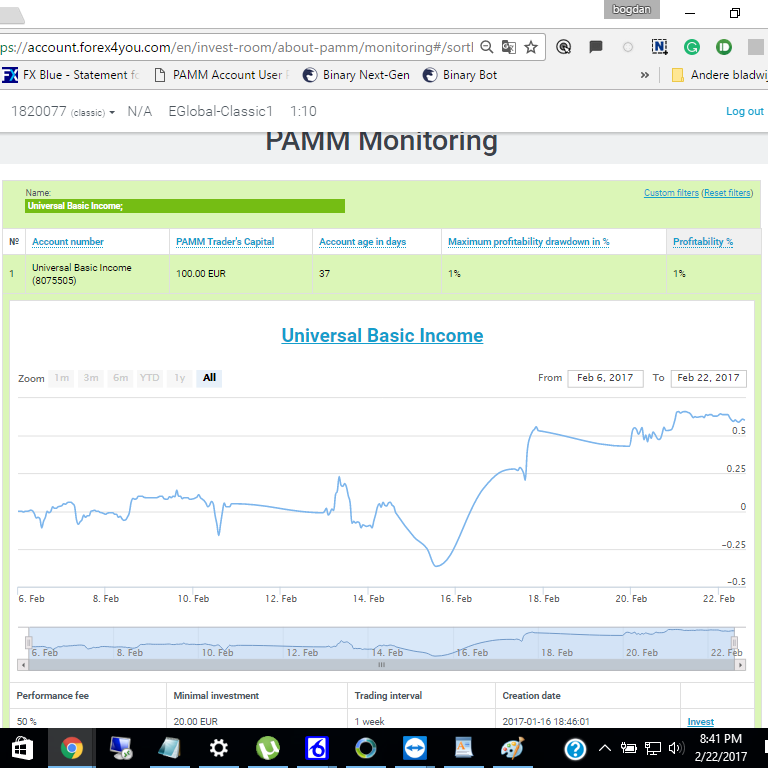This screenshot has width=768, height=768.
Task: Open the computer monitor taskbar app
Action: 120,748
